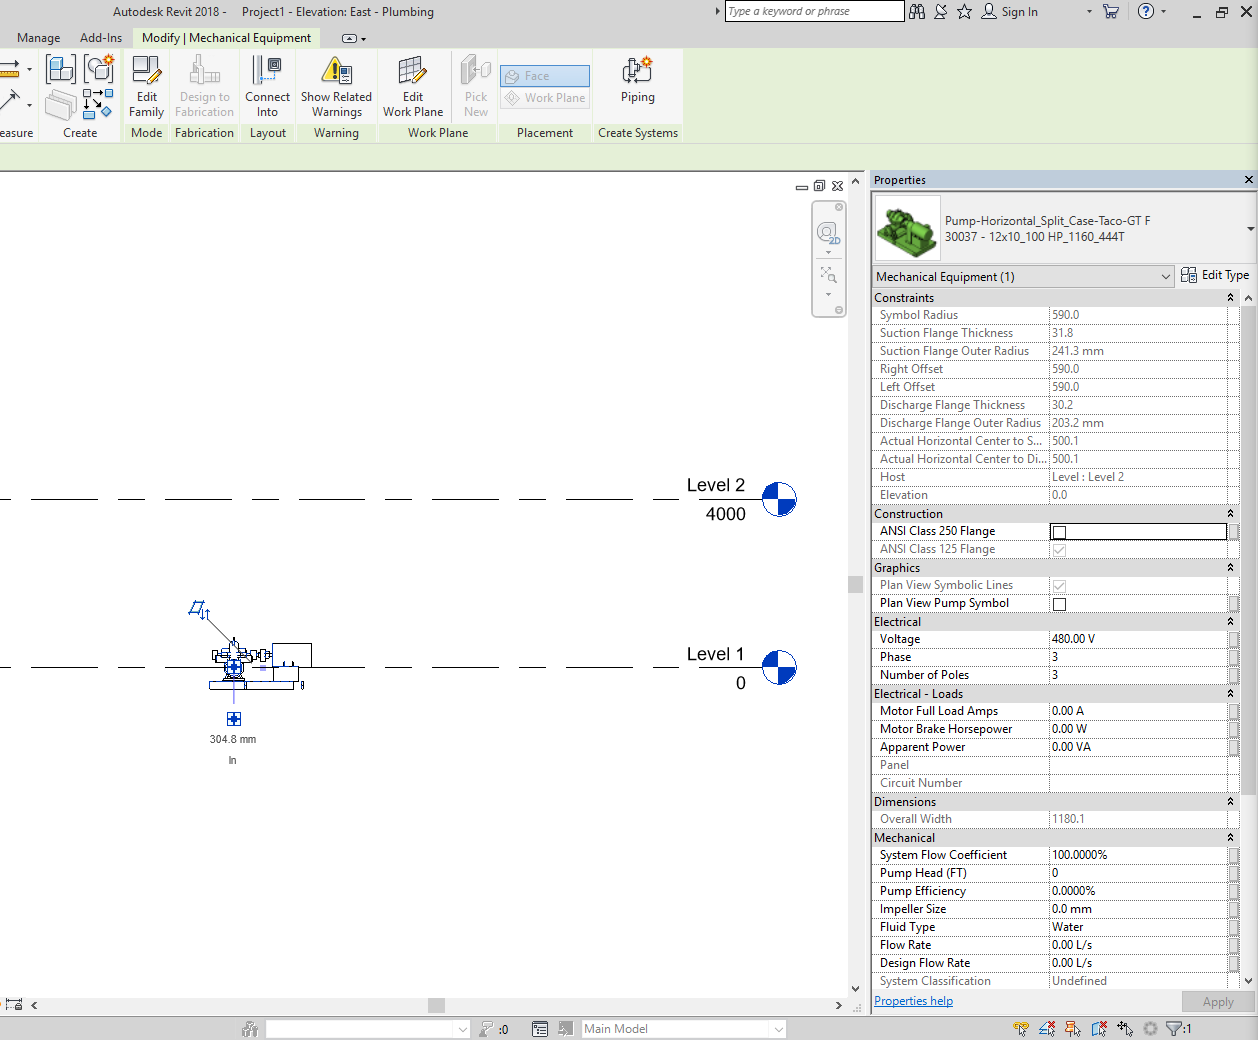This screenshot has height=1040, width=1258.
Task: Collapse the Constraints property group
Action: (x=1230, y=298)
